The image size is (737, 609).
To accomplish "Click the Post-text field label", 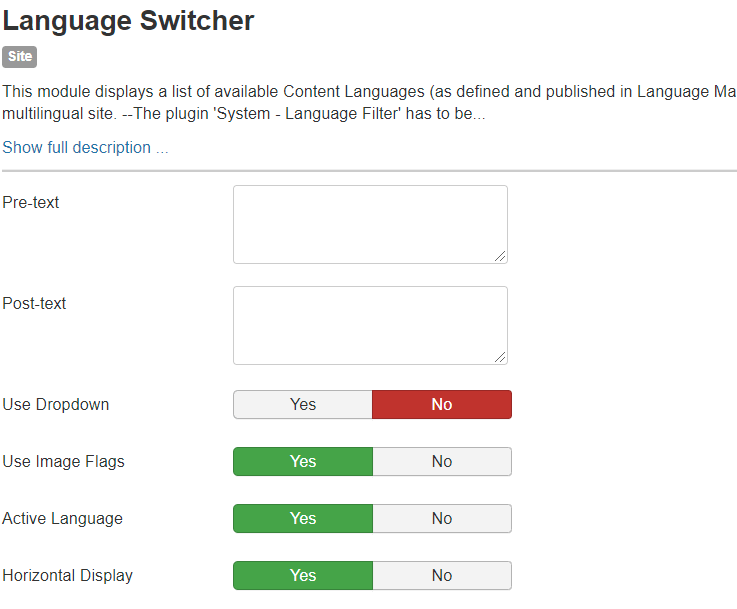I will 34,304.
